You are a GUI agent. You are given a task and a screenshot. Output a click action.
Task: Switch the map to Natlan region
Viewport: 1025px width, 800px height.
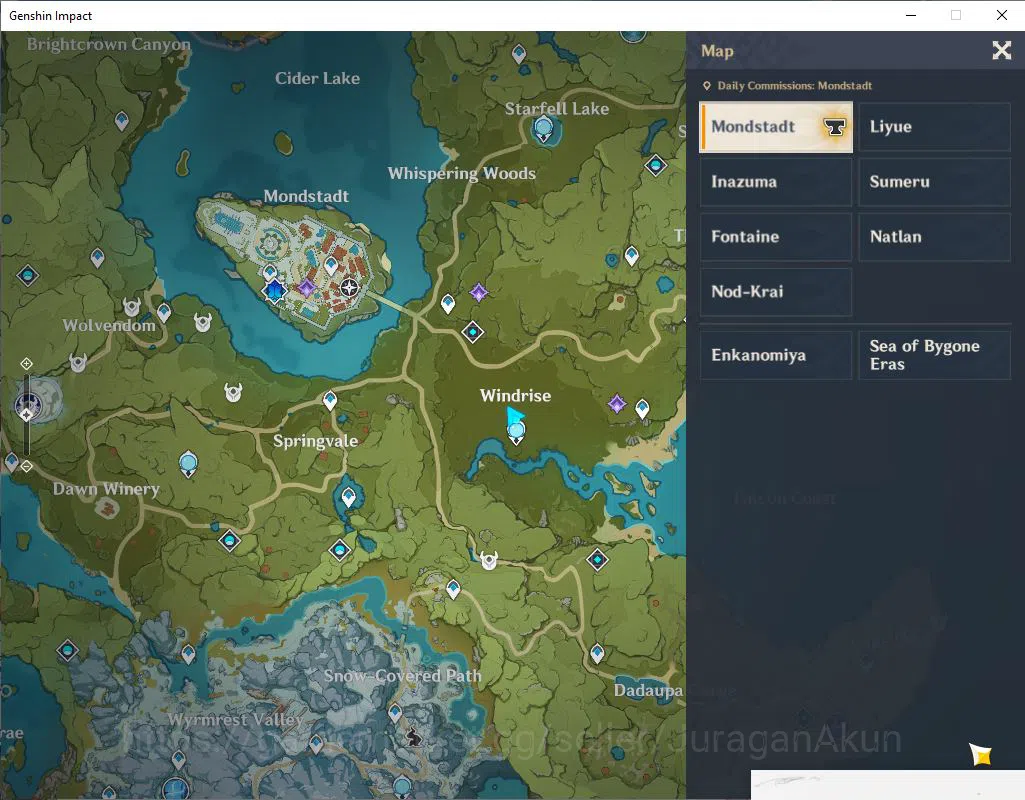[934, 237]
